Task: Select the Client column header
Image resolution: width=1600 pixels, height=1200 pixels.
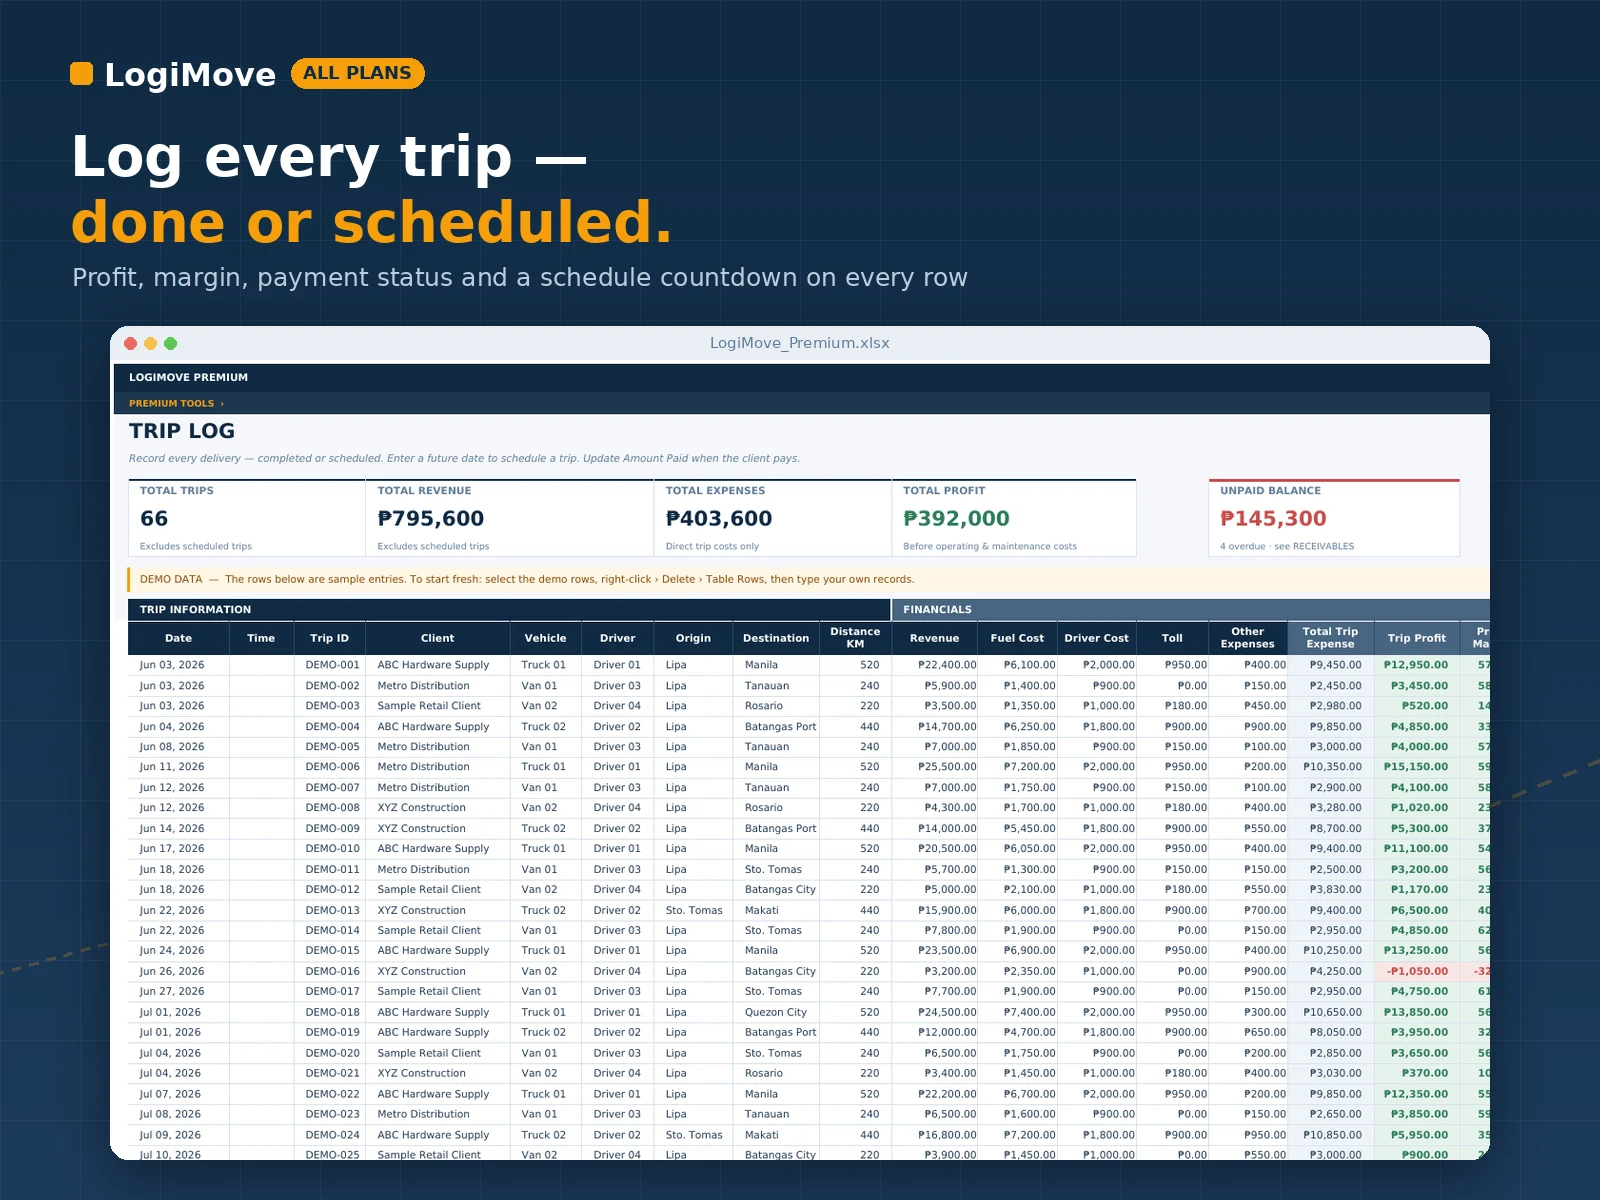Action: click(x=437, y=638)
